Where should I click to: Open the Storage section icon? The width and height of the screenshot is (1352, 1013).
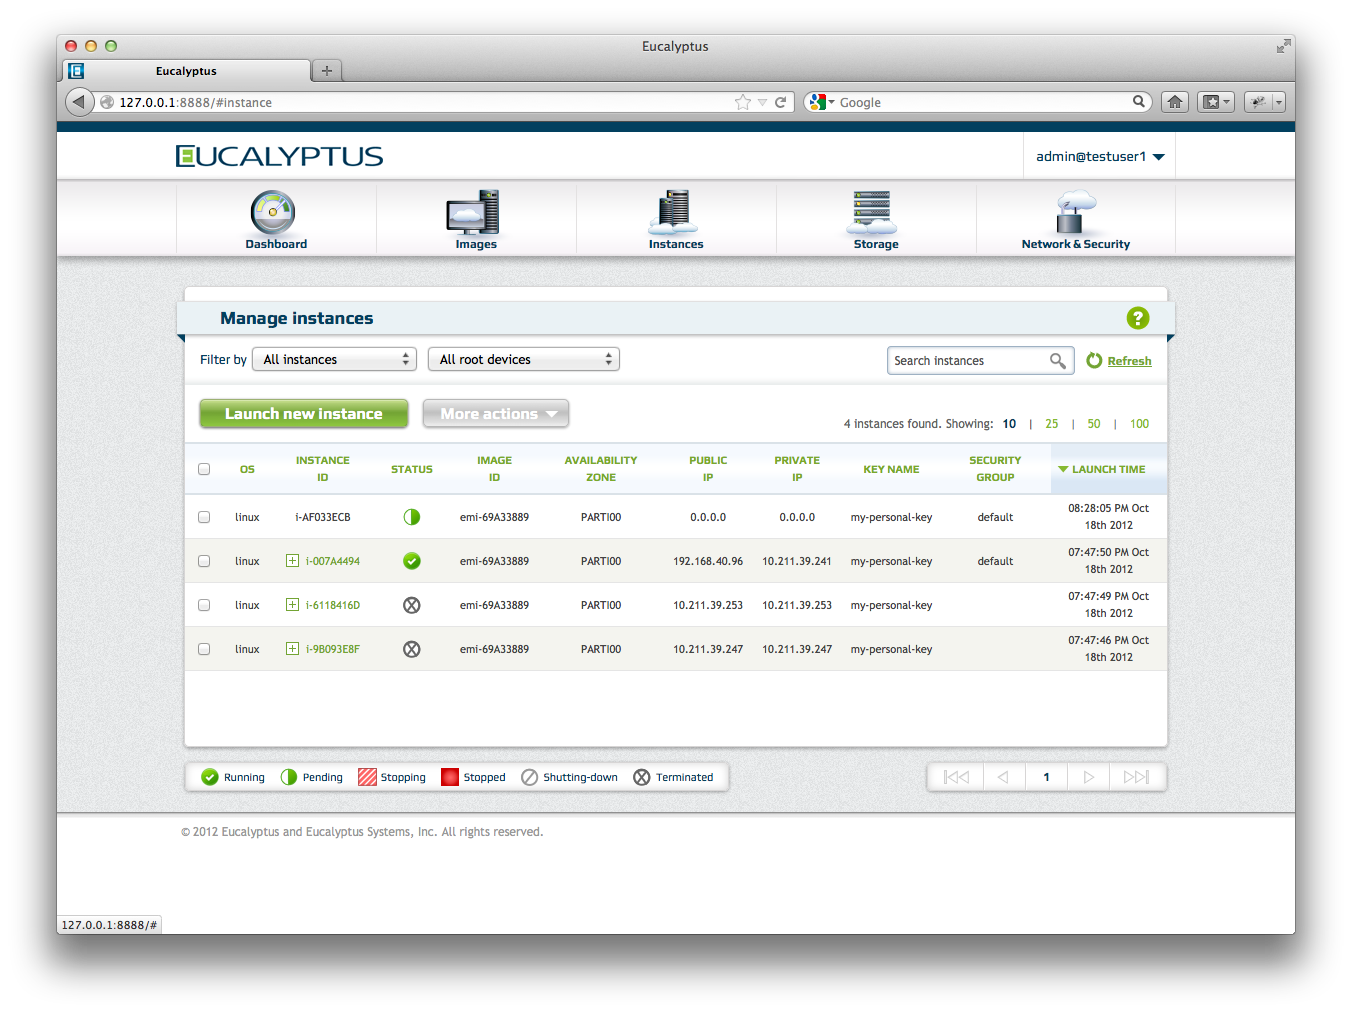point(873,212)
